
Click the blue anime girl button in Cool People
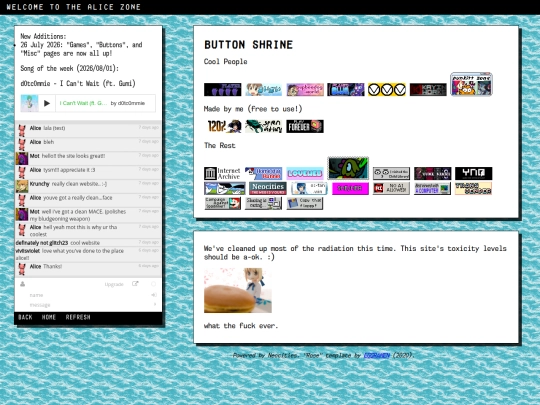pos(263,90)
